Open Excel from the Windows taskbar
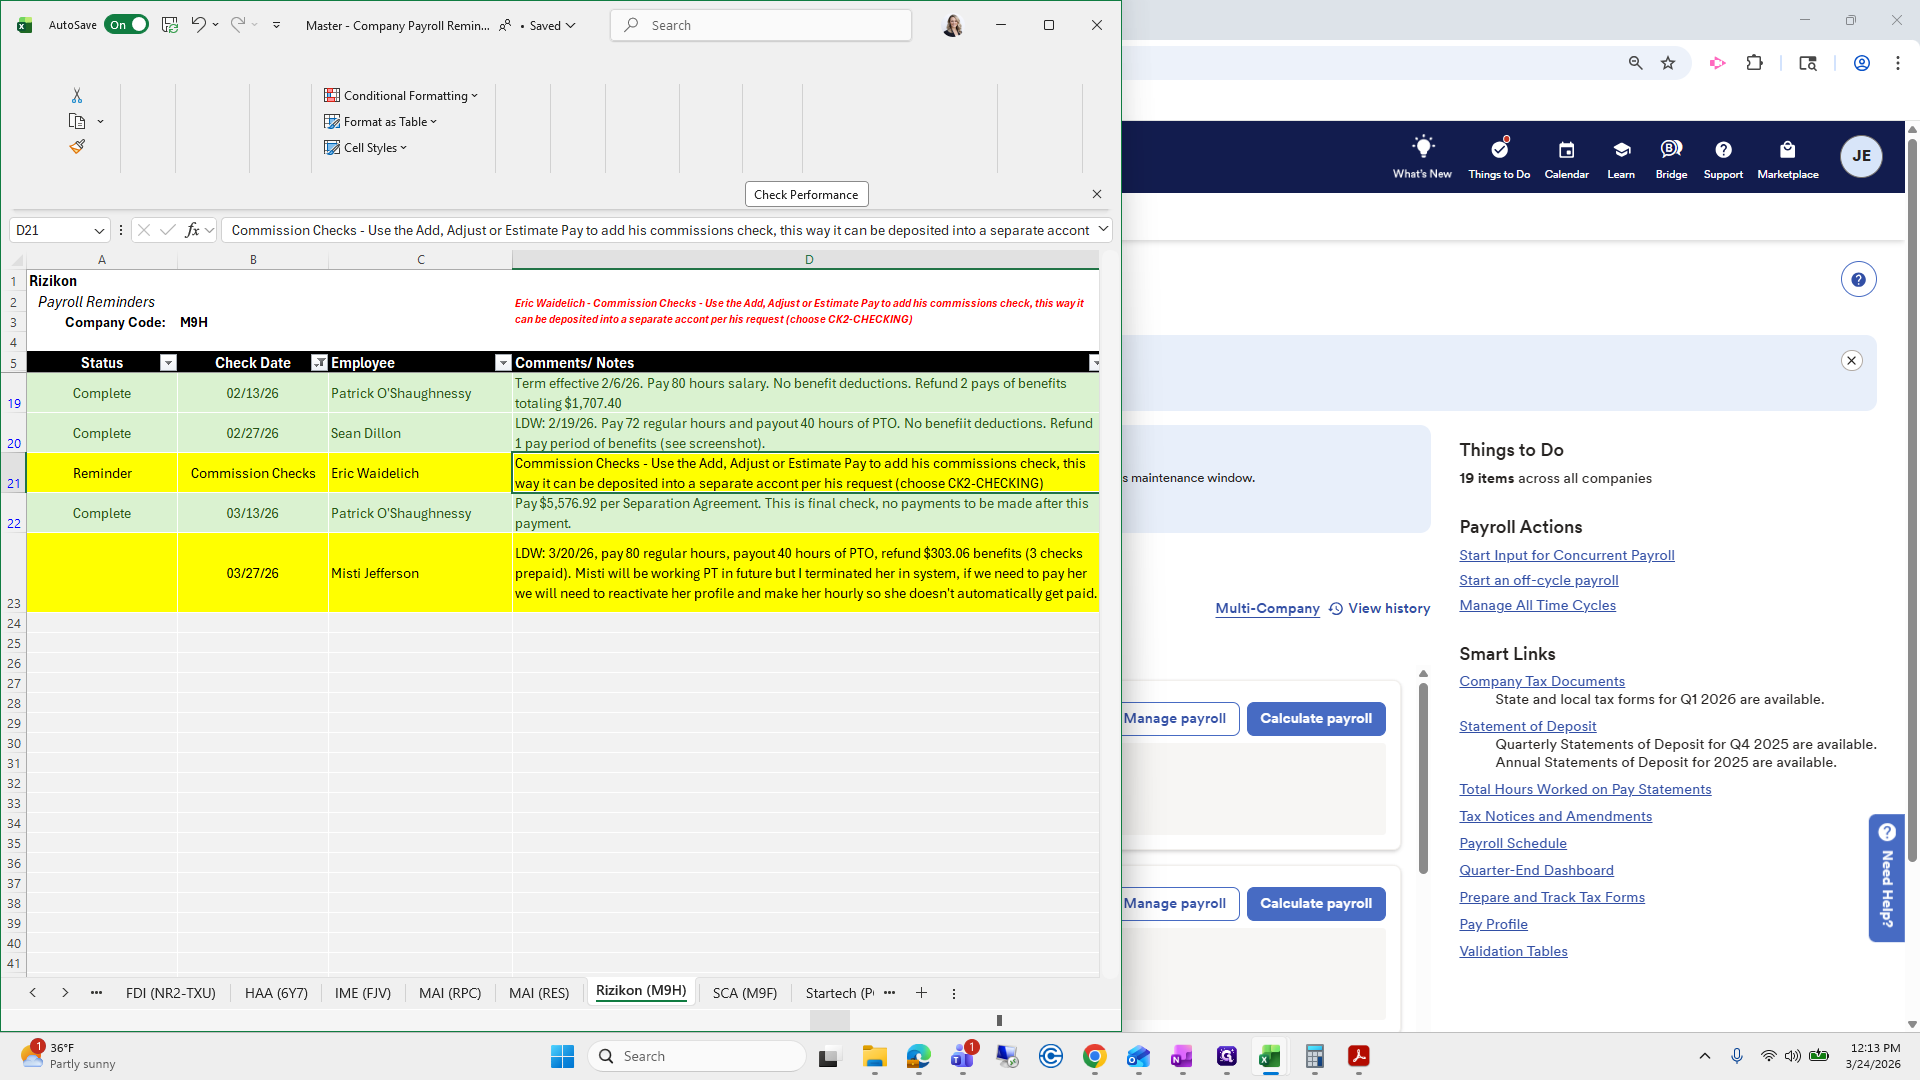 pyautogui.click(x=1270, y=1056)
